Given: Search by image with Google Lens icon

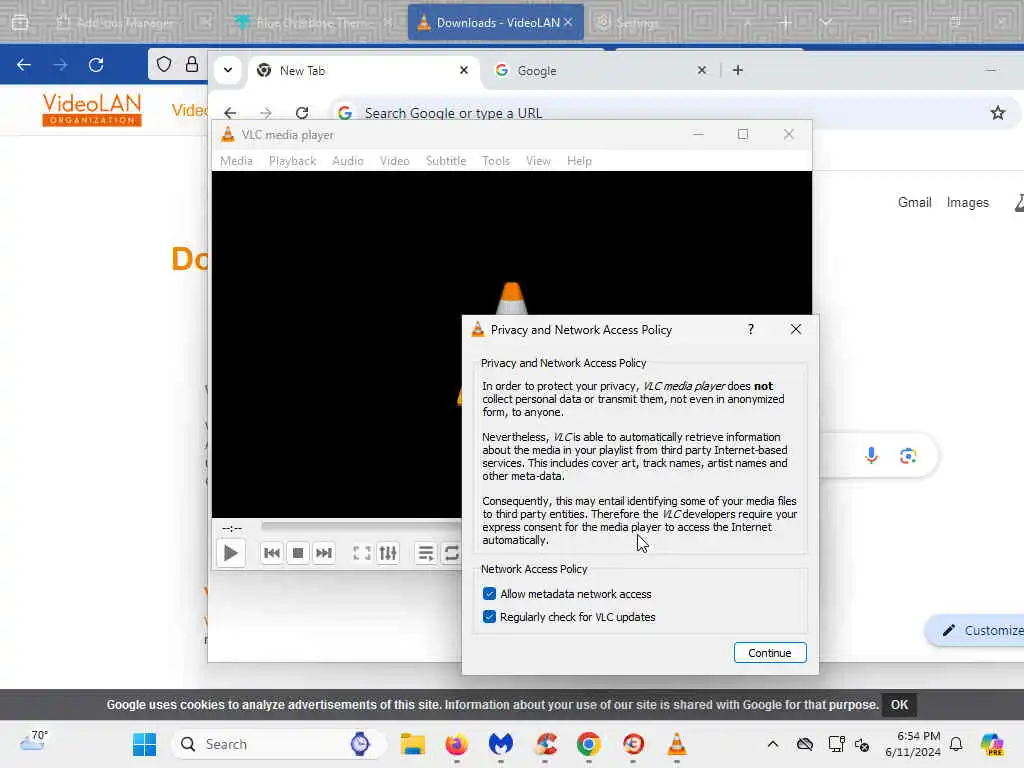Looking at the screenshot, I should (x=908, y=455).
